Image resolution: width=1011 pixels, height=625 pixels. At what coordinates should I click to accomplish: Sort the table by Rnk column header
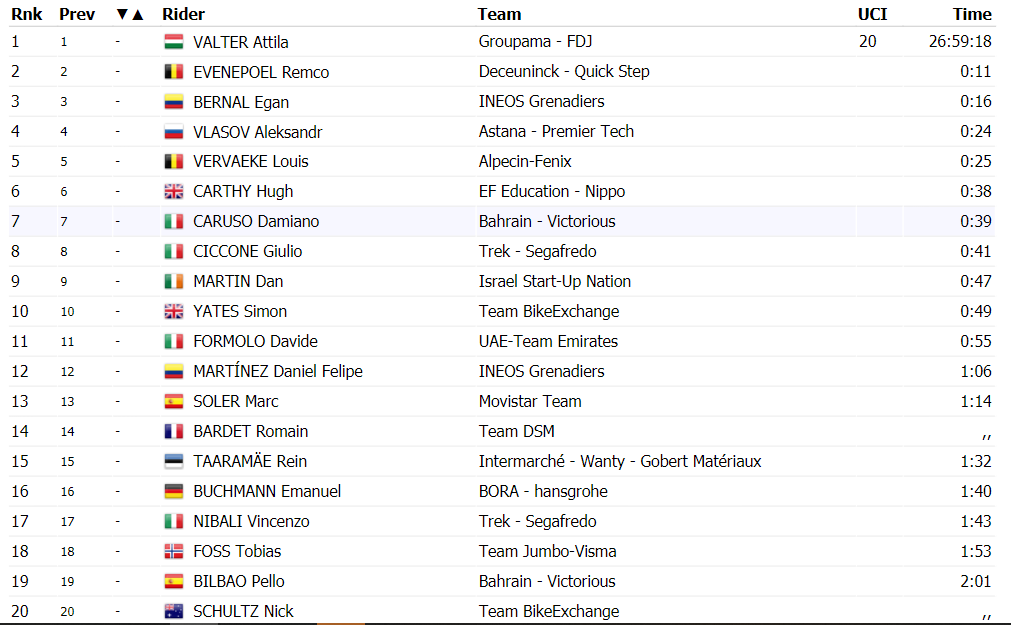[26, 14]
